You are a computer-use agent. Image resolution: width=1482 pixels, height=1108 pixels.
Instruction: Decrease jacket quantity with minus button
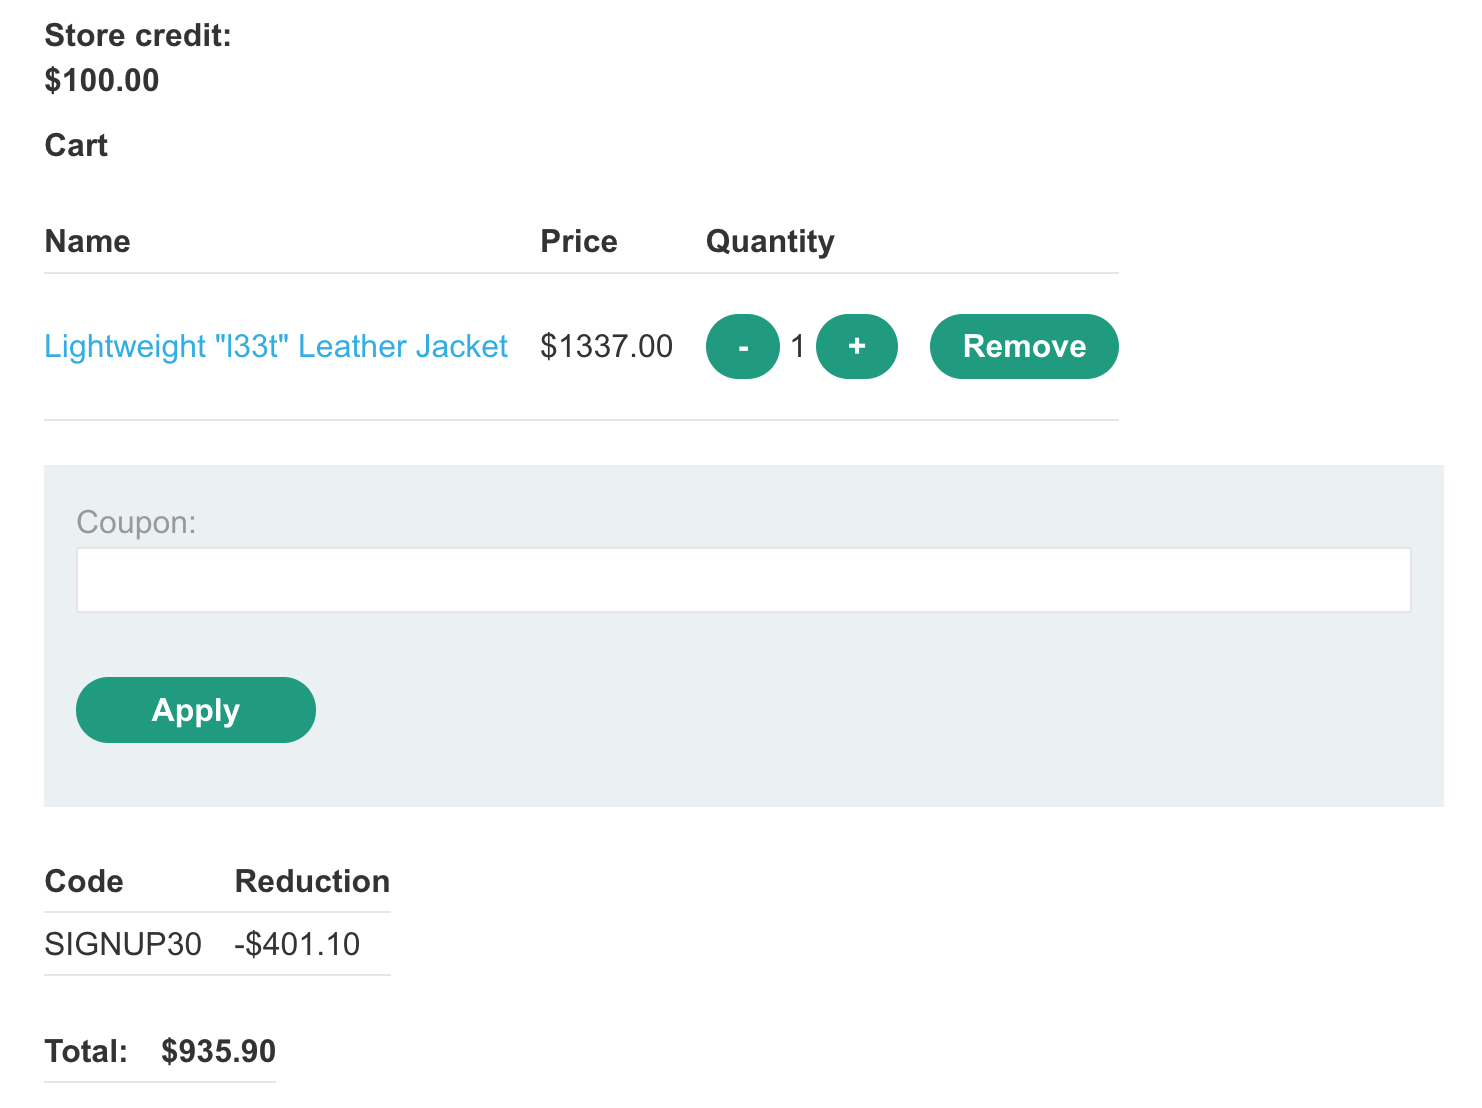(742, 346)
